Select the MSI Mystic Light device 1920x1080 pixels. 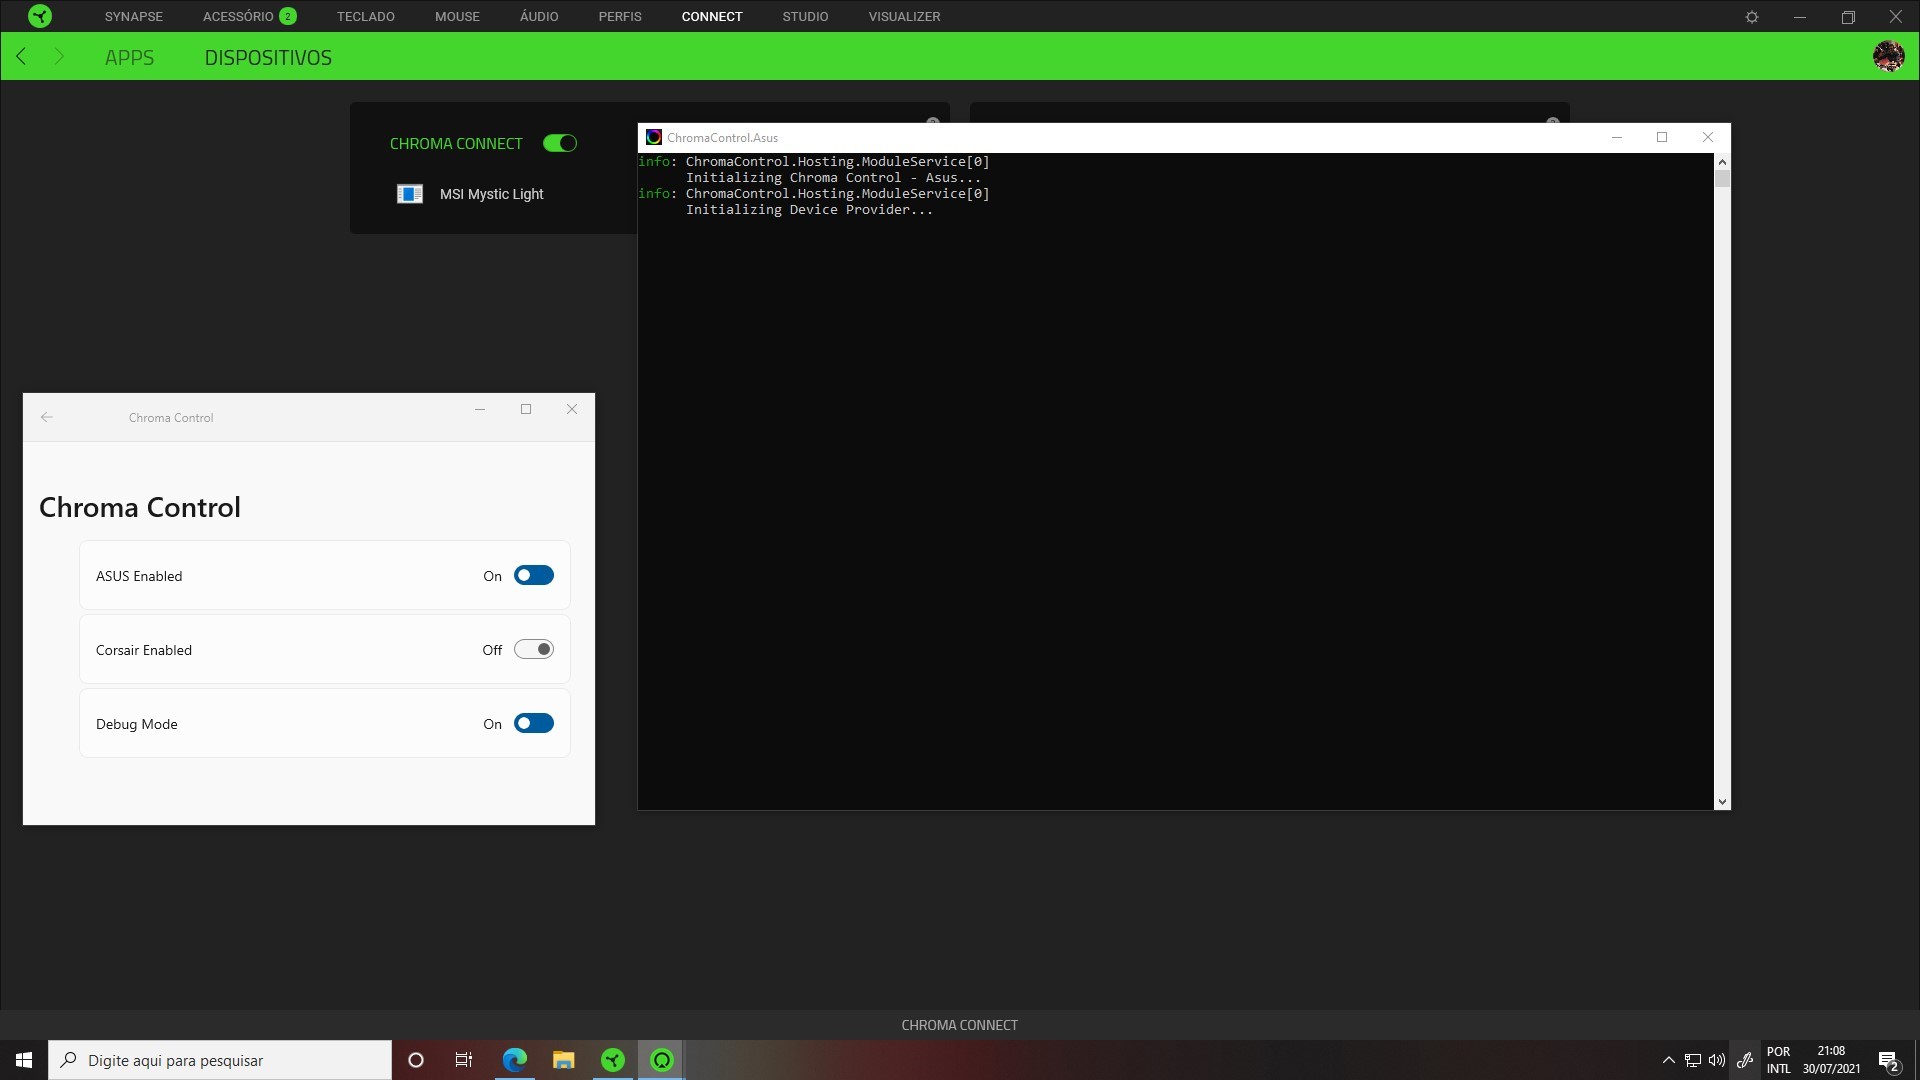(x=491, y=194)
